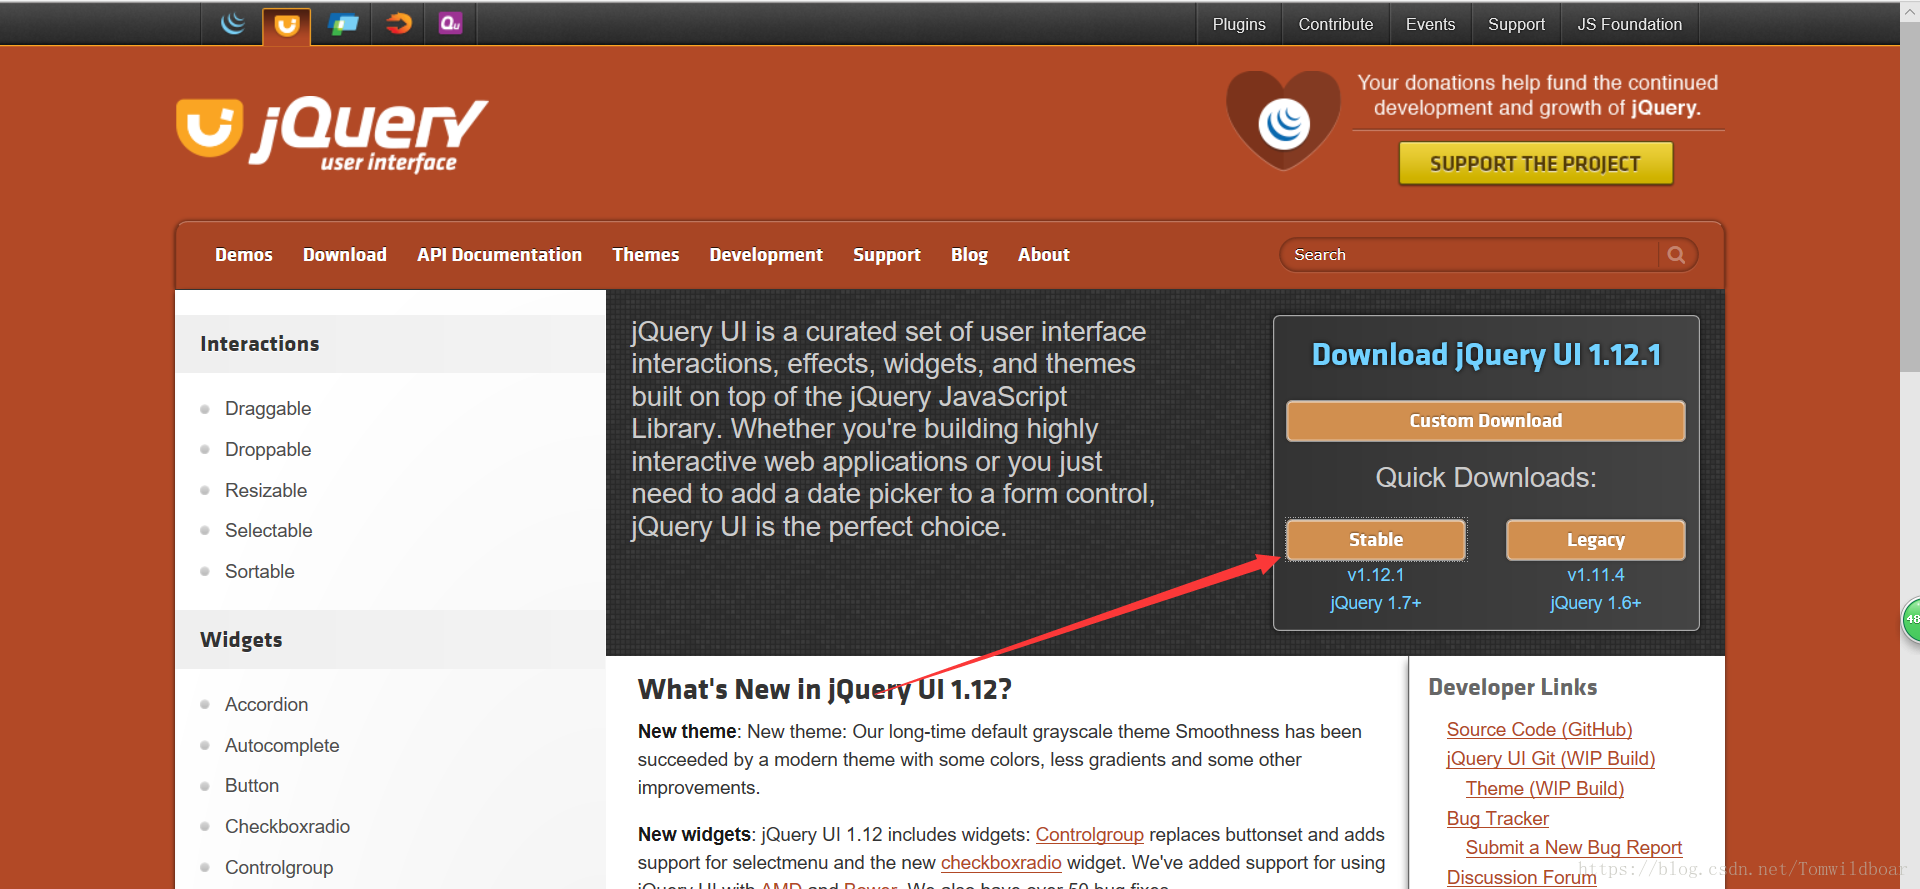Open the Sizzle flame icon in top bar

(398, 24)
